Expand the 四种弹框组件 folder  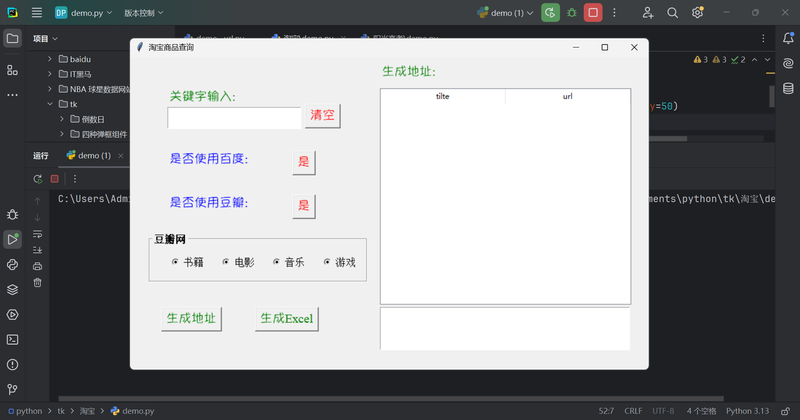click(62, 134)
